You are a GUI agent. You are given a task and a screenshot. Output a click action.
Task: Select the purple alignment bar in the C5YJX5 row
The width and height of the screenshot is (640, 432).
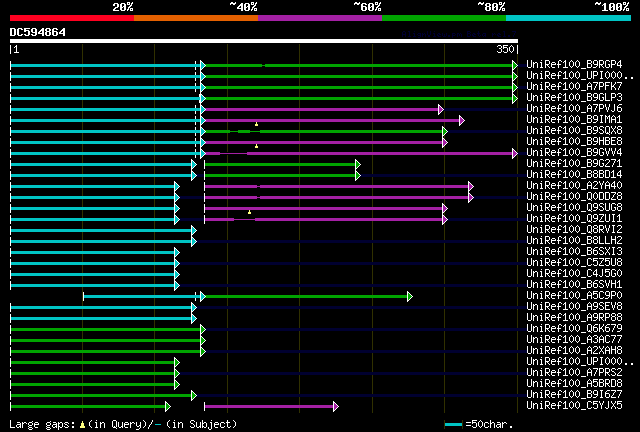pyautogui.click(x=269, y=406)
